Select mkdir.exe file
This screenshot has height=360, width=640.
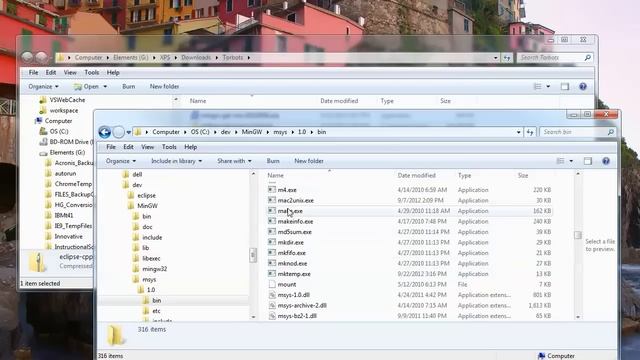click(290, 242)
